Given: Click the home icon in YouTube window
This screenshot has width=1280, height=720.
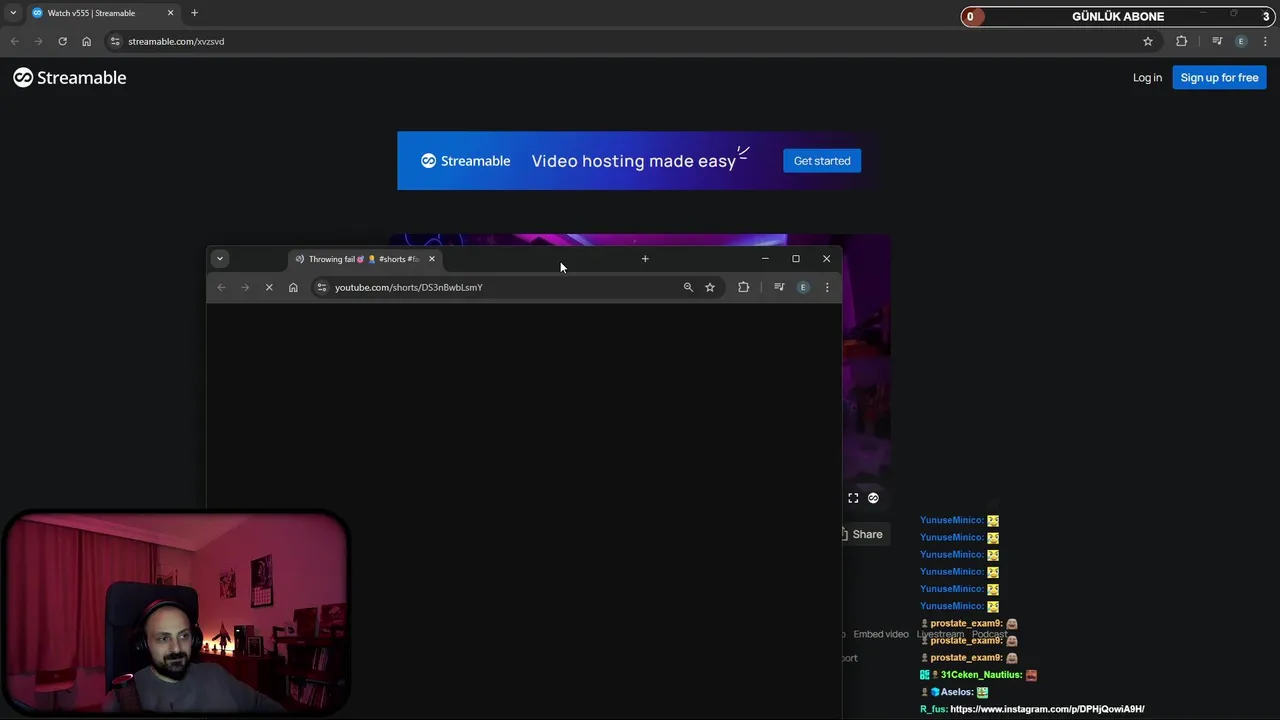Looking at the screenshot, I should (293, 287).
